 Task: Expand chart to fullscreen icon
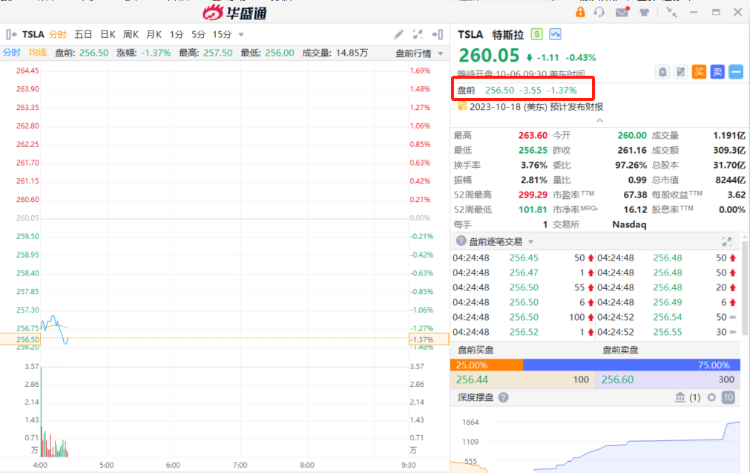(x=418, y=34)
